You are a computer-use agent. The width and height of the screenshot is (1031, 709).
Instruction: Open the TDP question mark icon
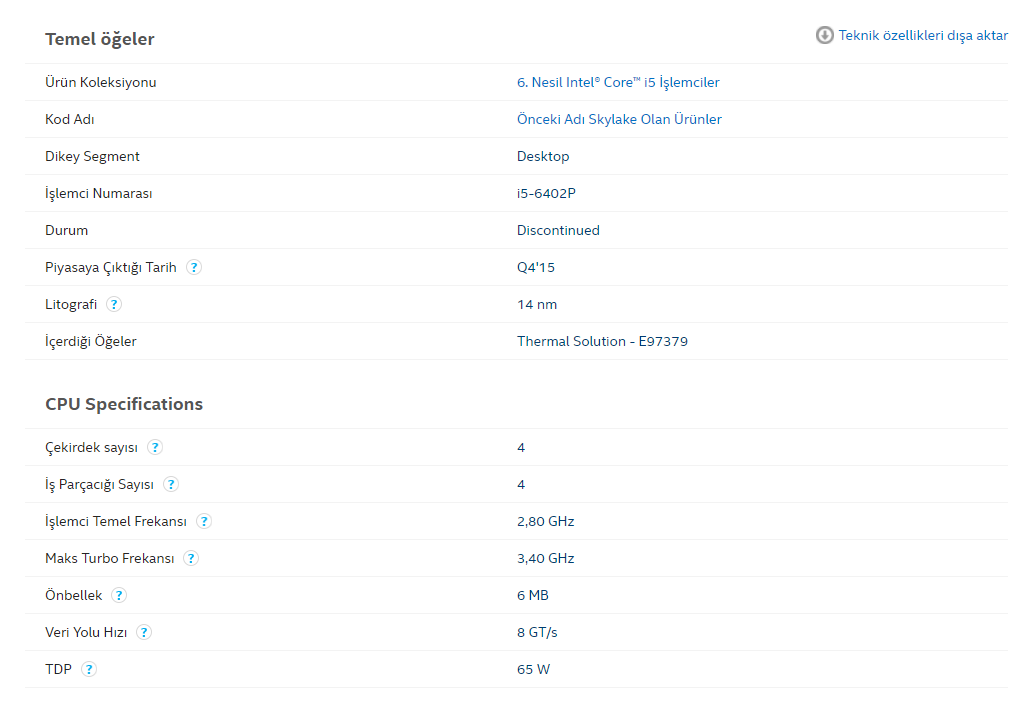(89, 669)
